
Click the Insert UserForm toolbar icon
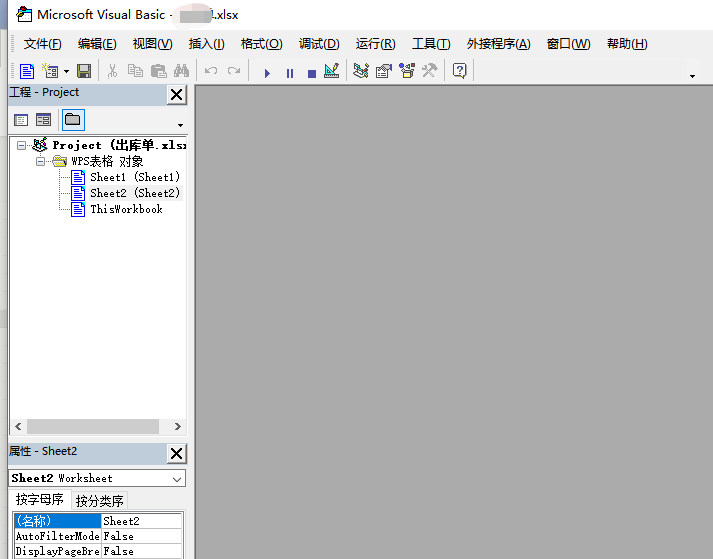50,71
